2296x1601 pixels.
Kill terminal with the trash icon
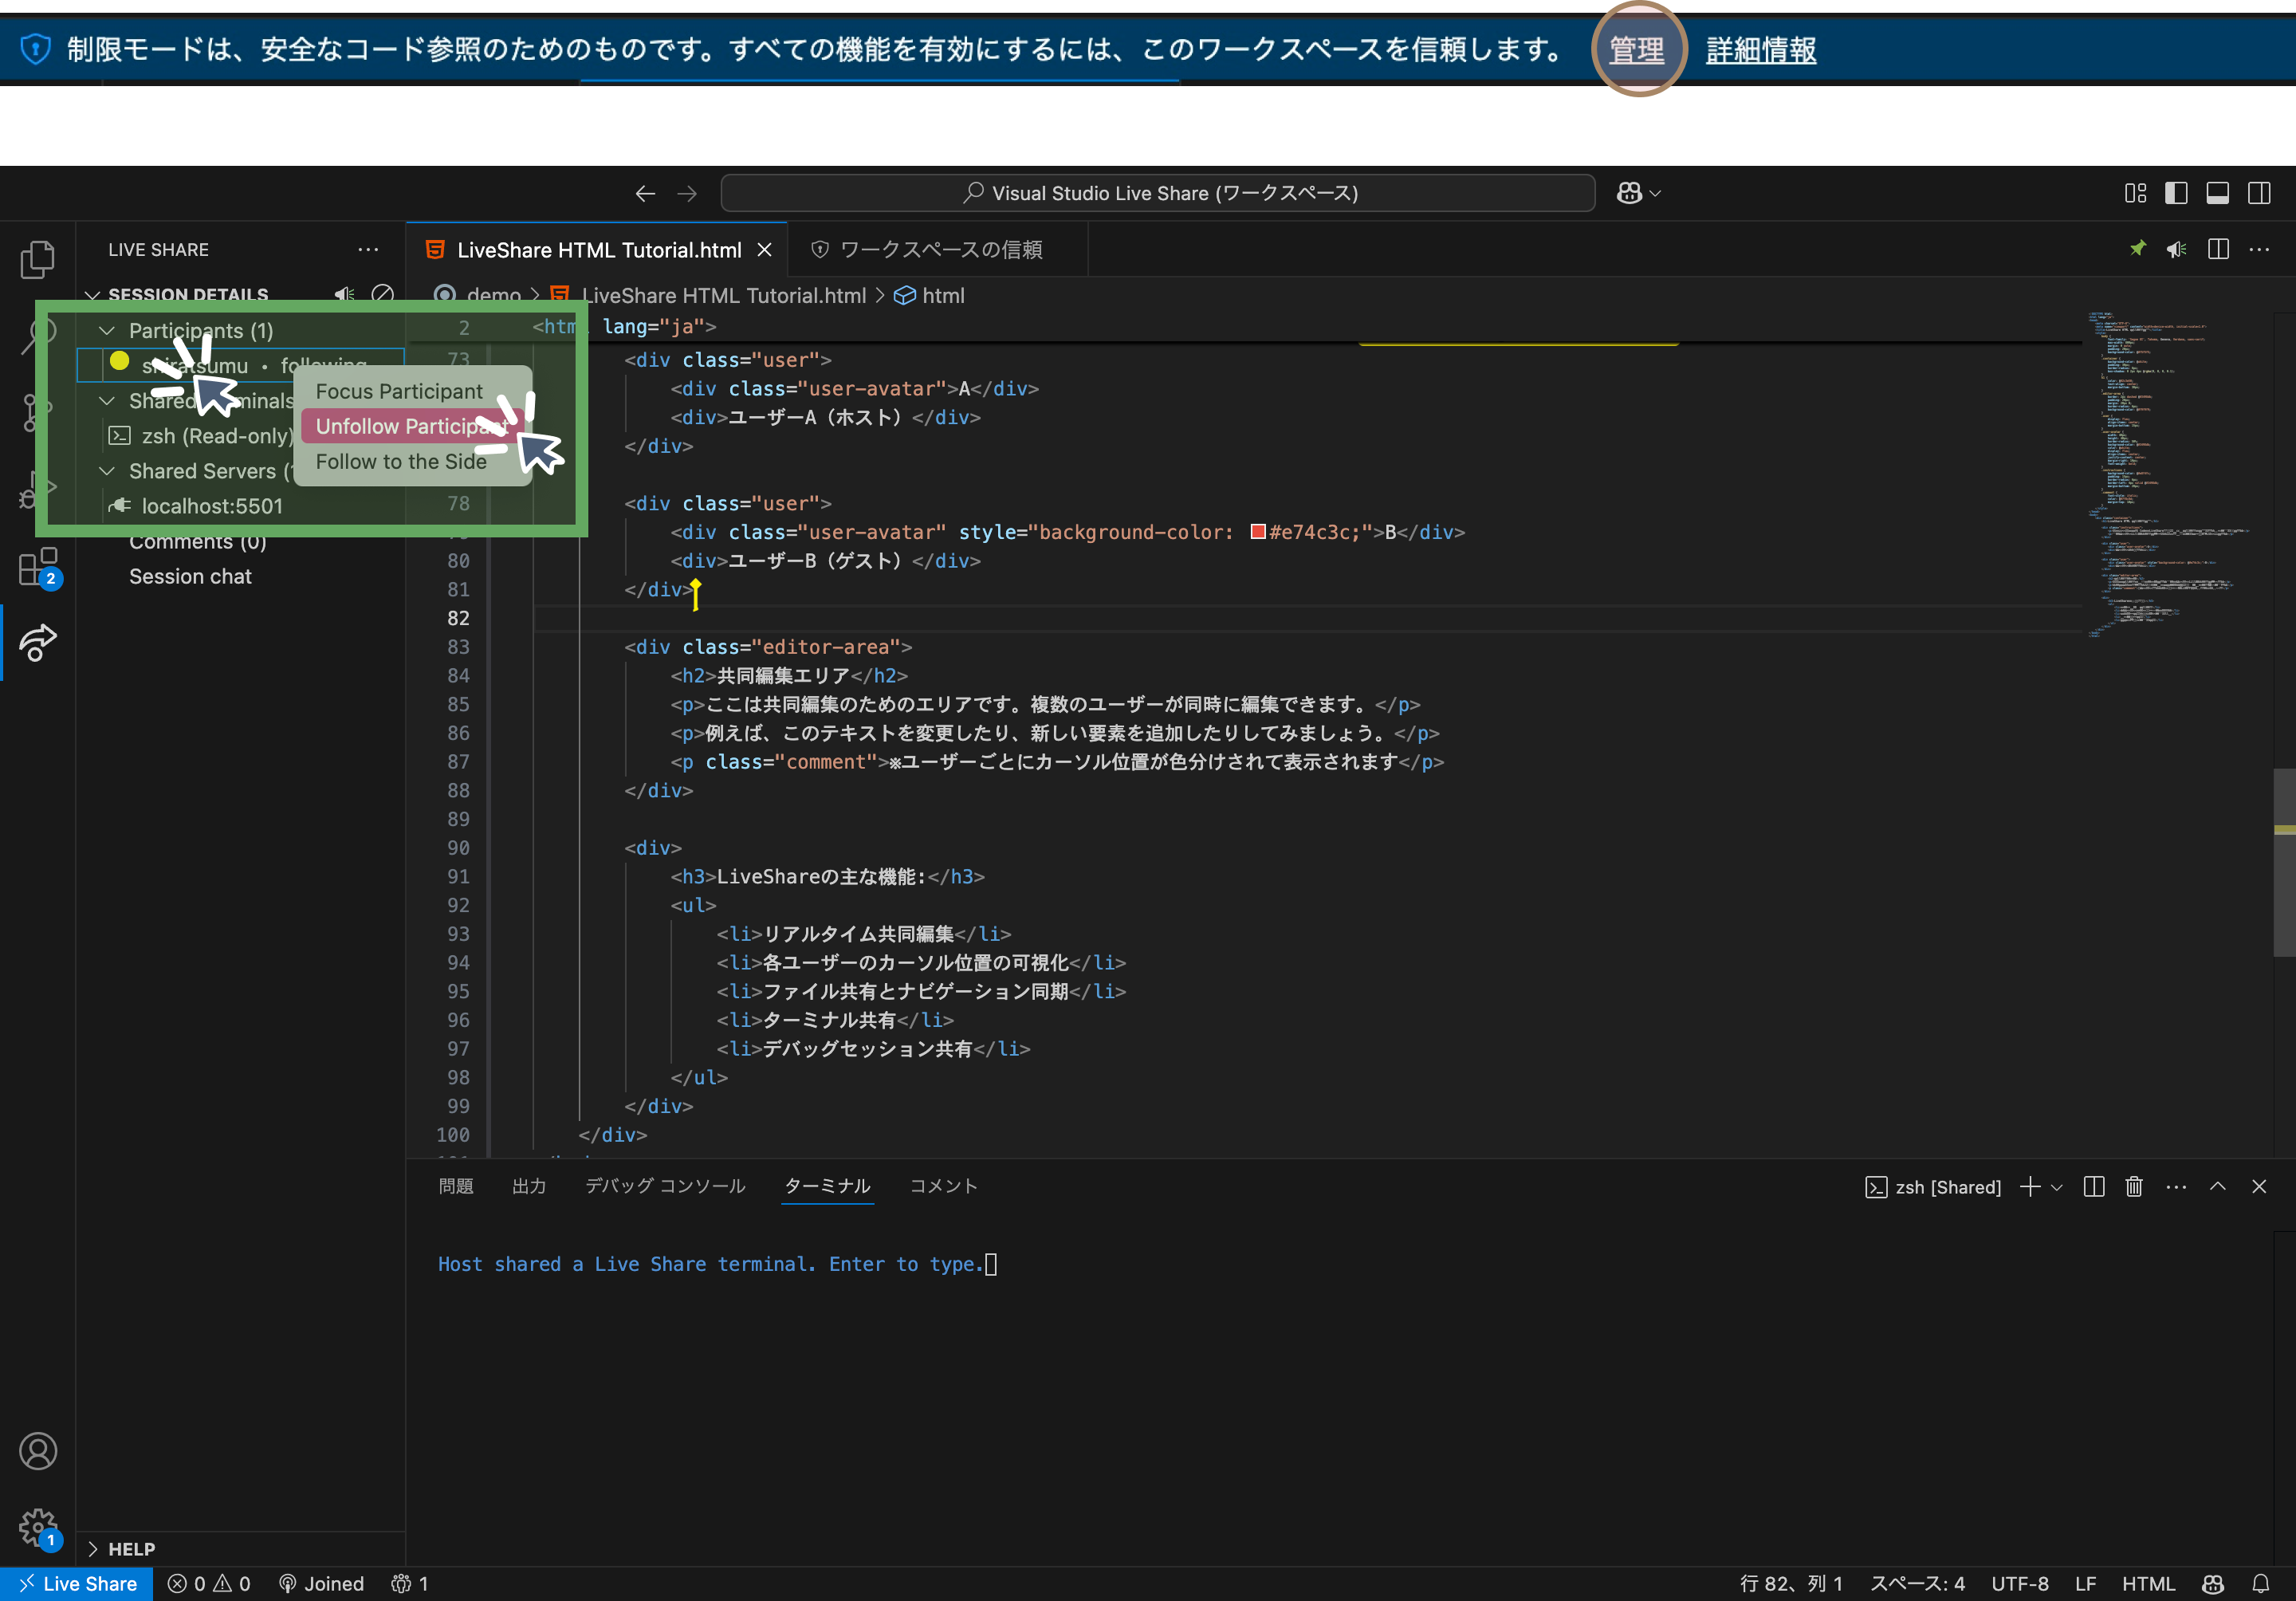pos(2134,1186)
